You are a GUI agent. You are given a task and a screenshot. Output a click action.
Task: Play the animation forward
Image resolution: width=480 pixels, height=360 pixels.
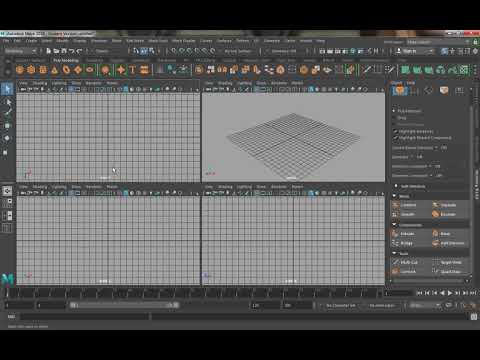point(450,293)
